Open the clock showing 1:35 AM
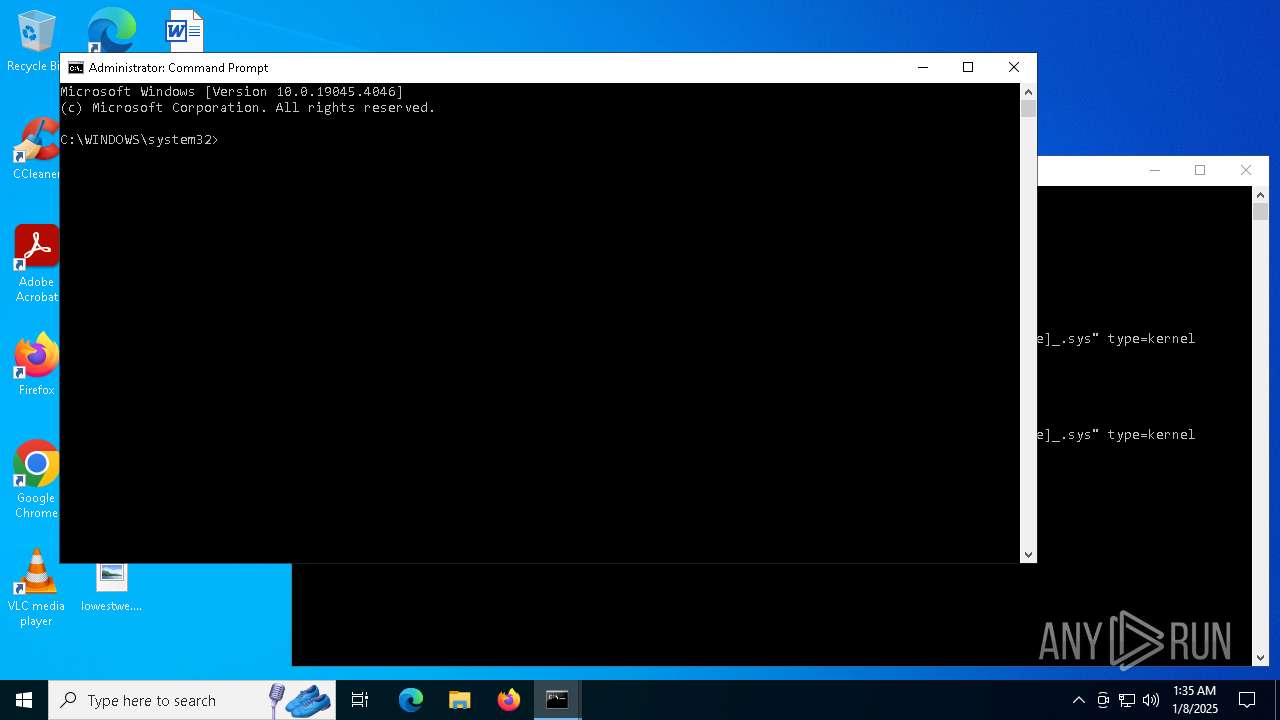The image size is (1280, 720). click(1195, 700)
